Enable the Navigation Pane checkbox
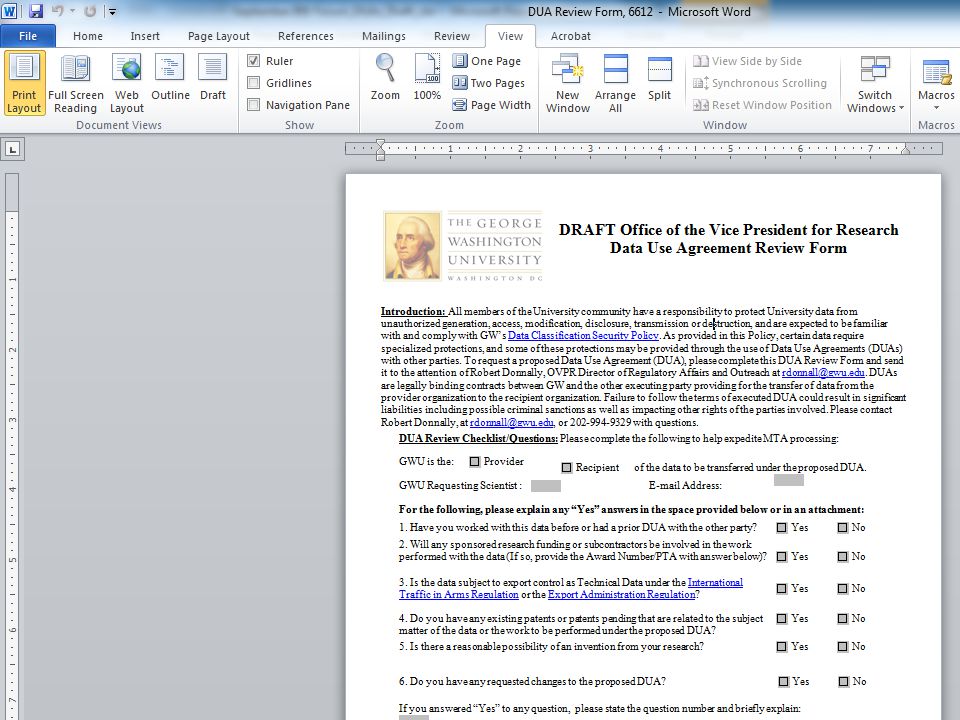Screen dimensions: 960x720 [x=253, y=105]
